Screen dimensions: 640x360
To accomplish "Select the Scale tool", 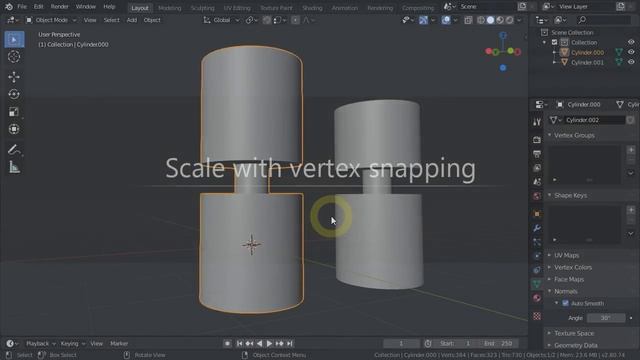I will 14,112.
